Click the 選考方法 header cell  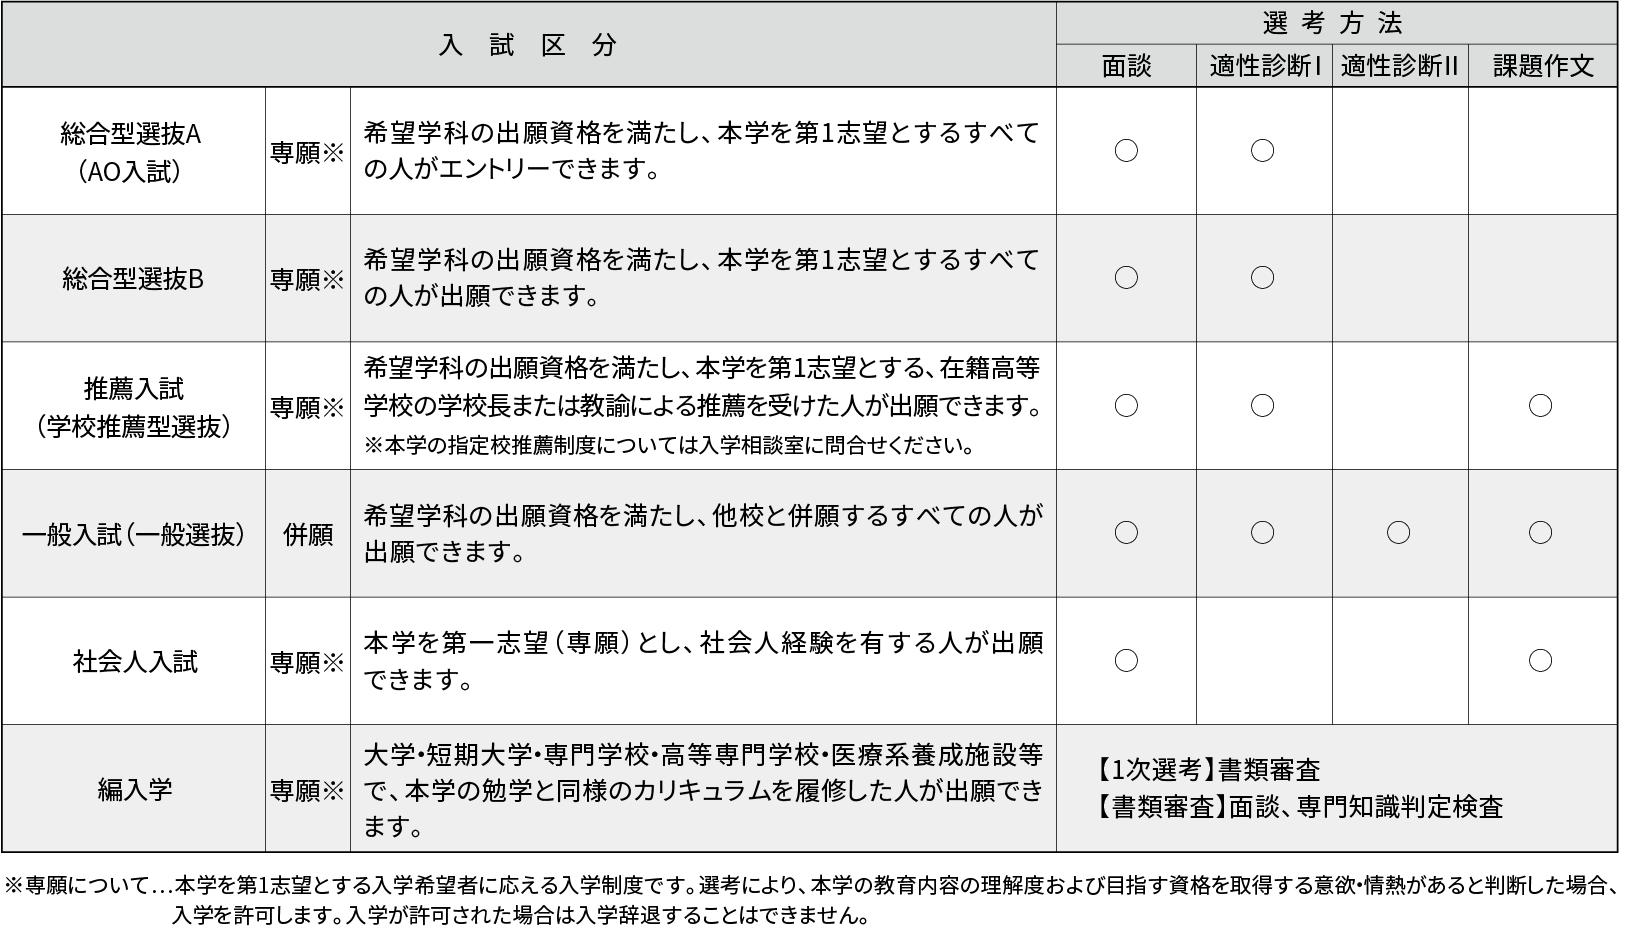[x=1335, y=23]
